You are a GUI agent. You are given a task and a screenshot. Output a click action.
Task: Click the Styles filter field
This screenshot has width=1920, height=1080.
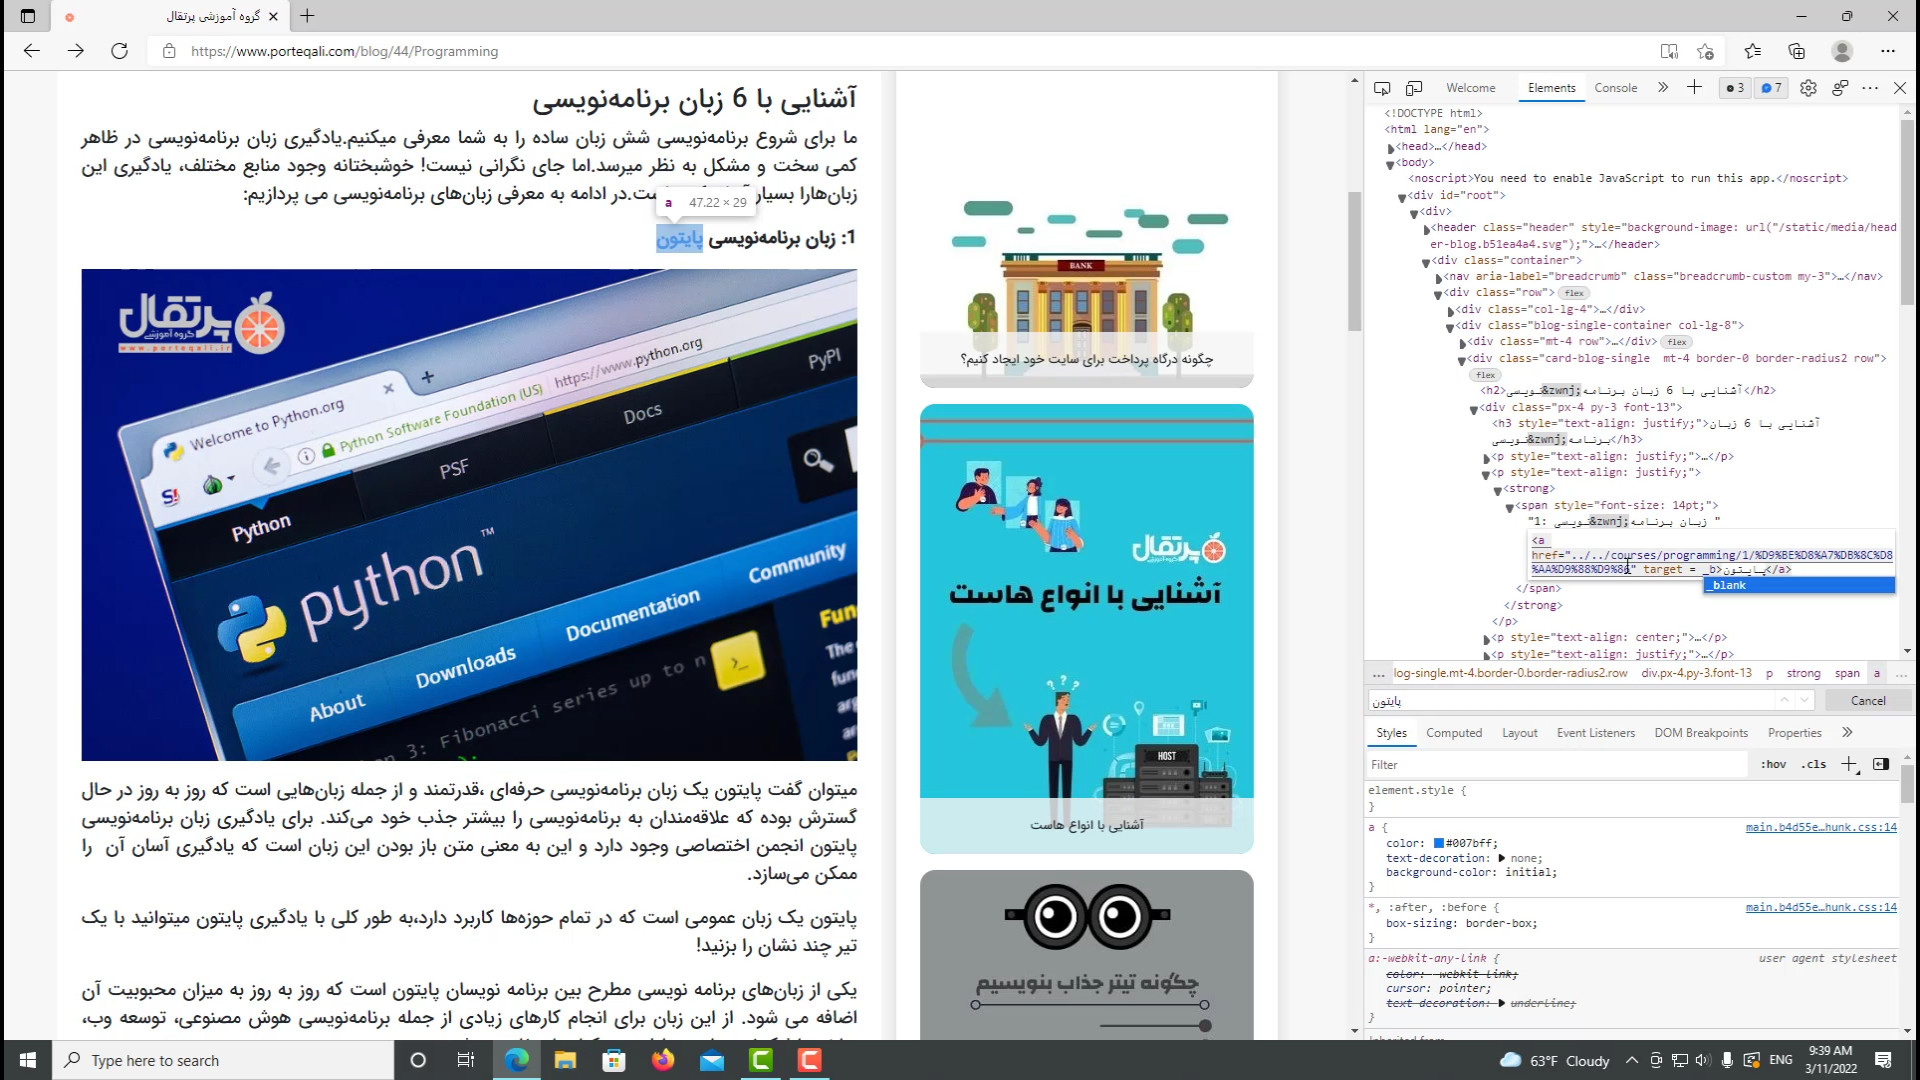point(1556,765)
